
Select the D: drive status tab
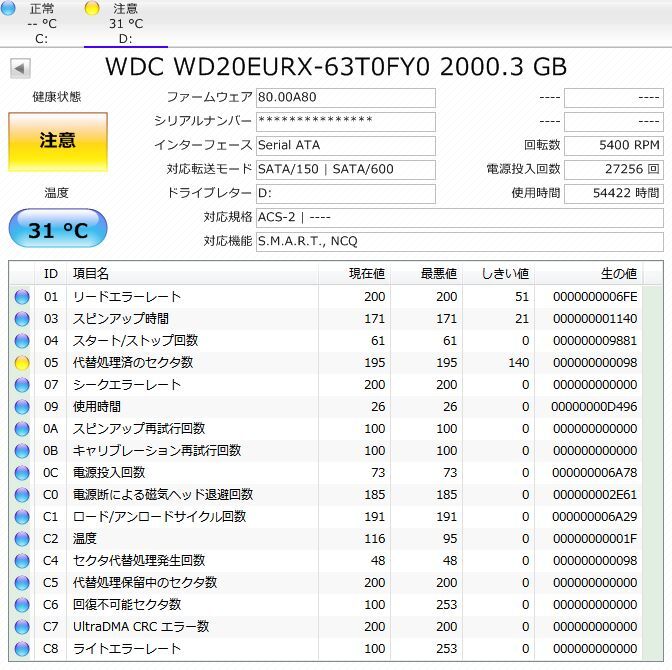(x=126, y=23)
